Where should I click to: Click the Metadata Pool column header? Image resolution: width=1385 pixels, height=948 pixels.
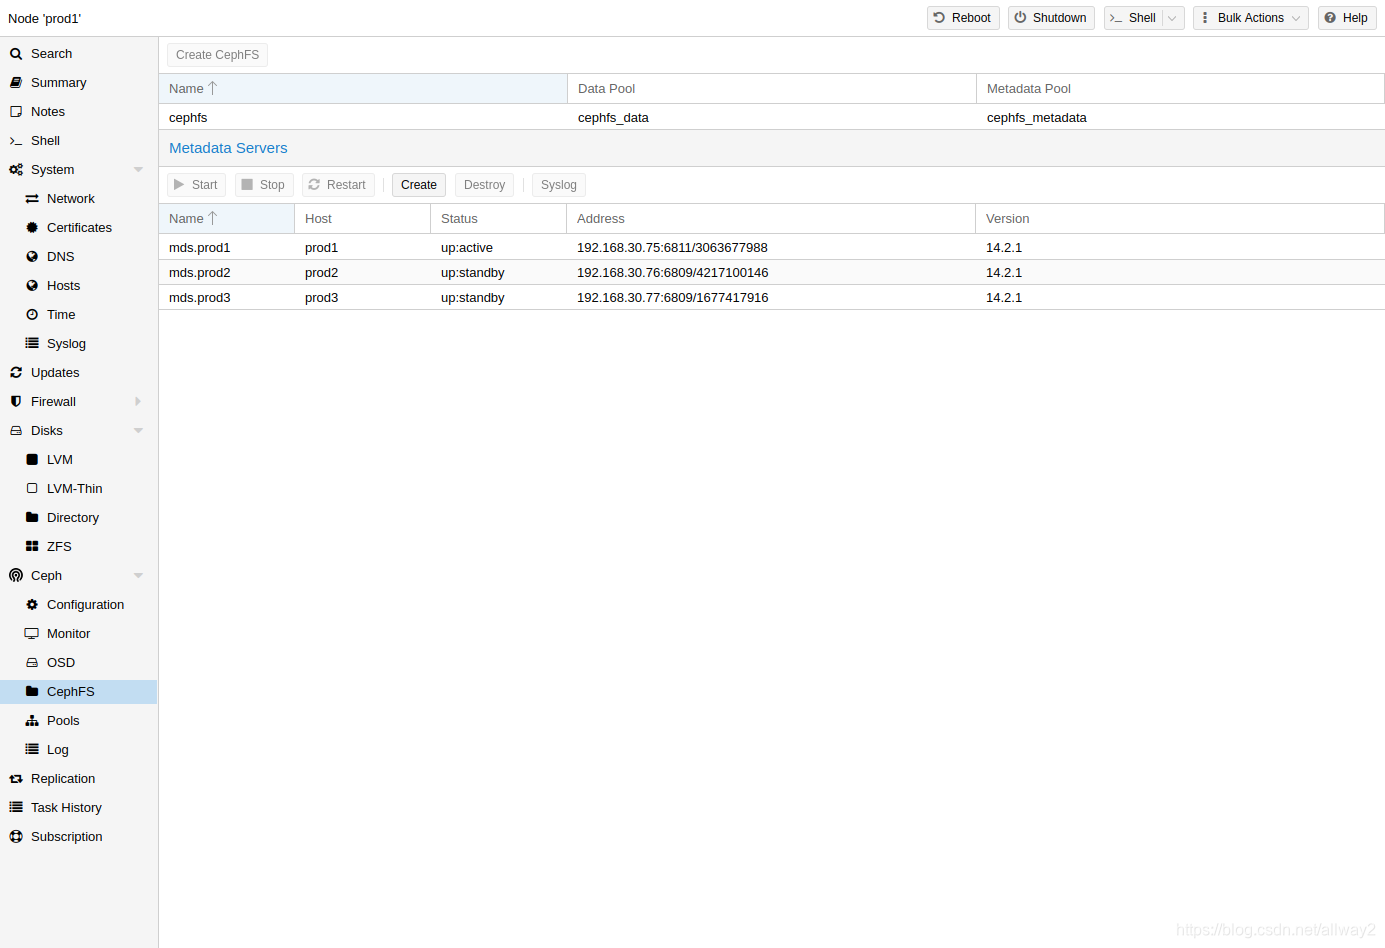click(1180, 89)
